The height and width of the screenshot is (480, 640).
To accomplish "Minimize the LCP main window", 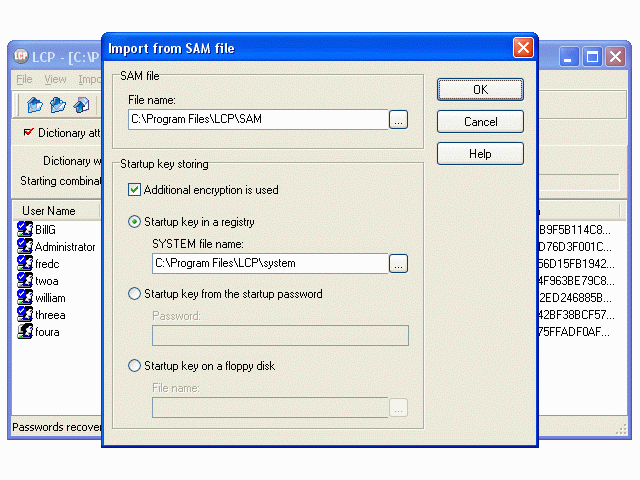I will click(569, 56).
